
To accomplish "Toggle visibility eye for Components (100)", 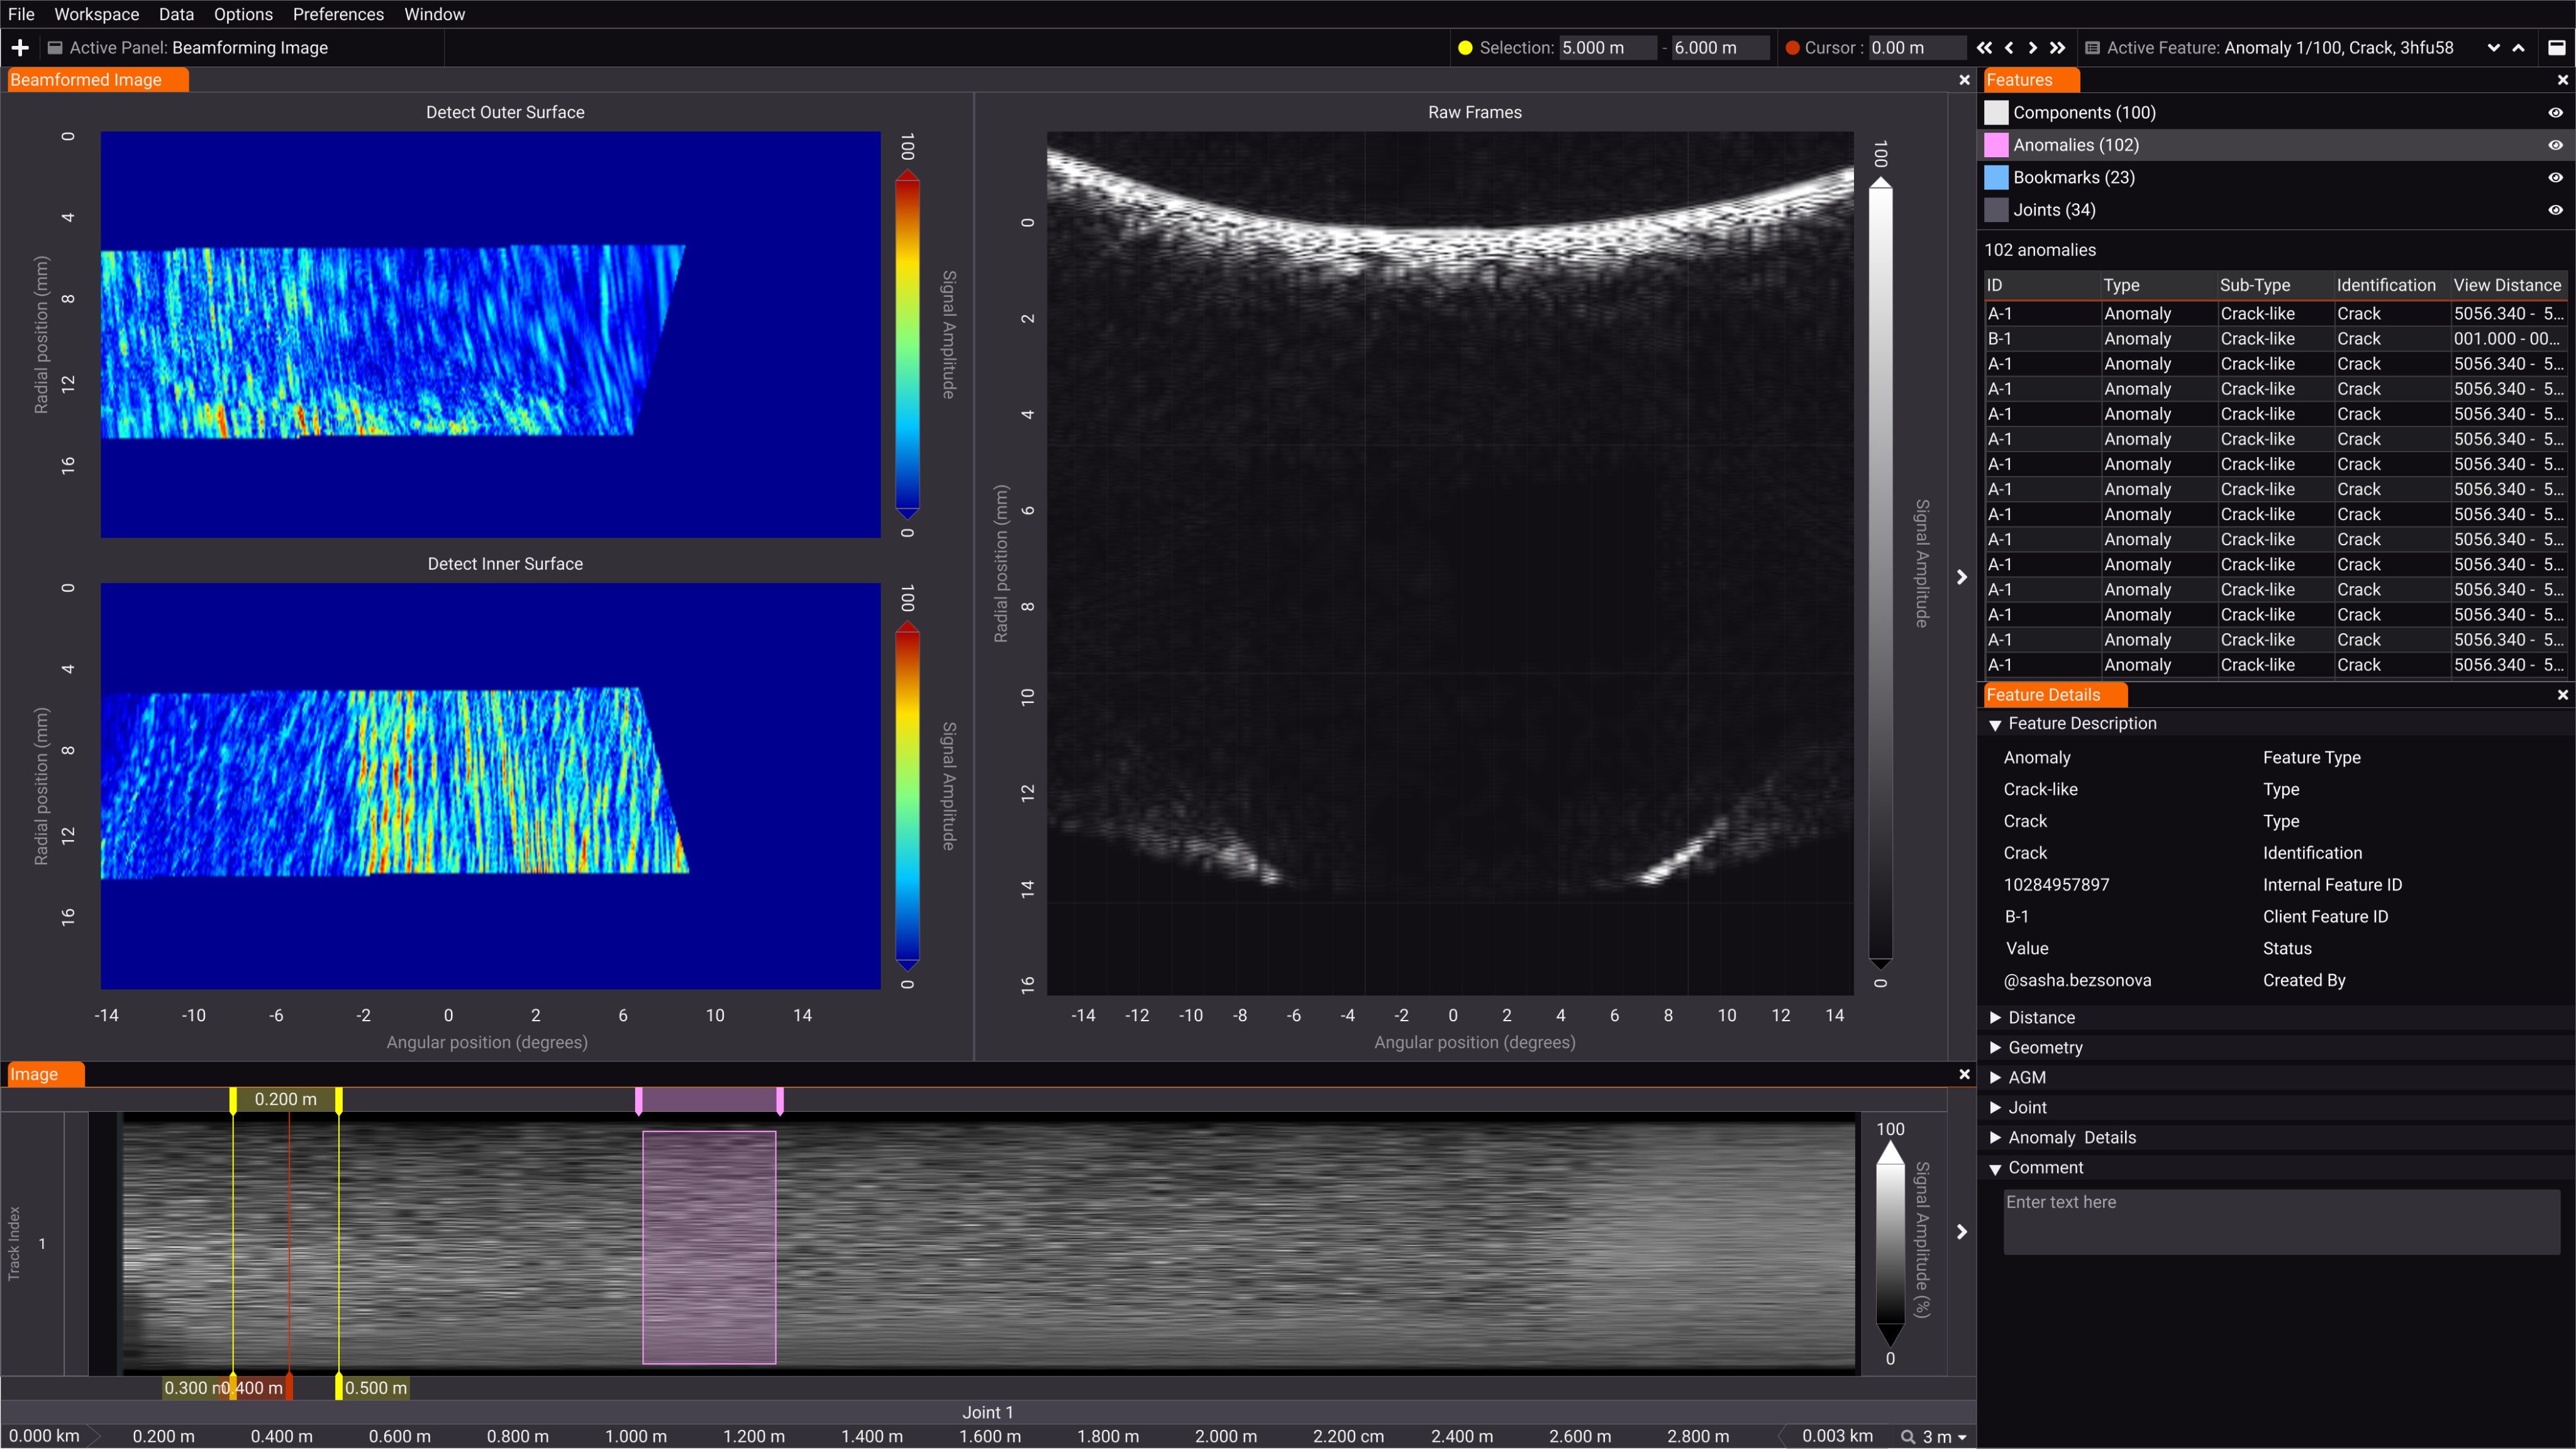I will coord(2555,112).
